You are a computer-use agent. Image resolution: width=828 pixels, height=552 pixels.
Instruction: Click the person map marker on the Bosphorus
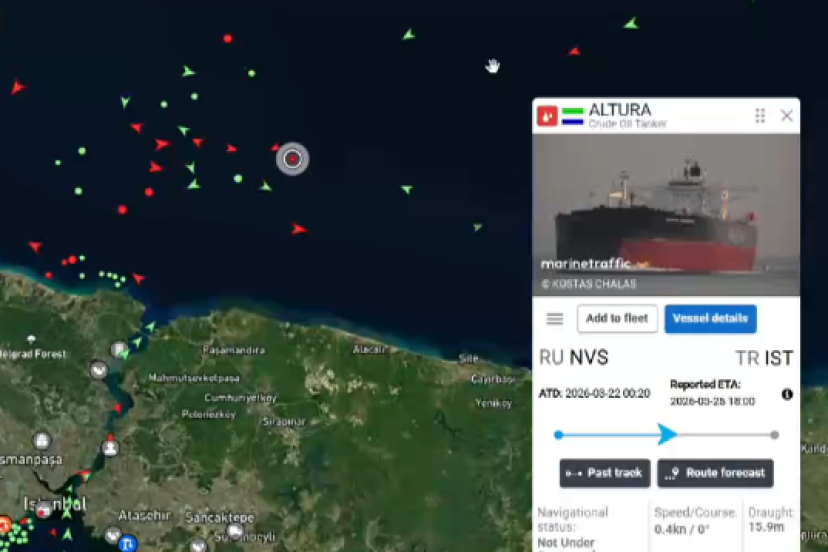(110, 448)
